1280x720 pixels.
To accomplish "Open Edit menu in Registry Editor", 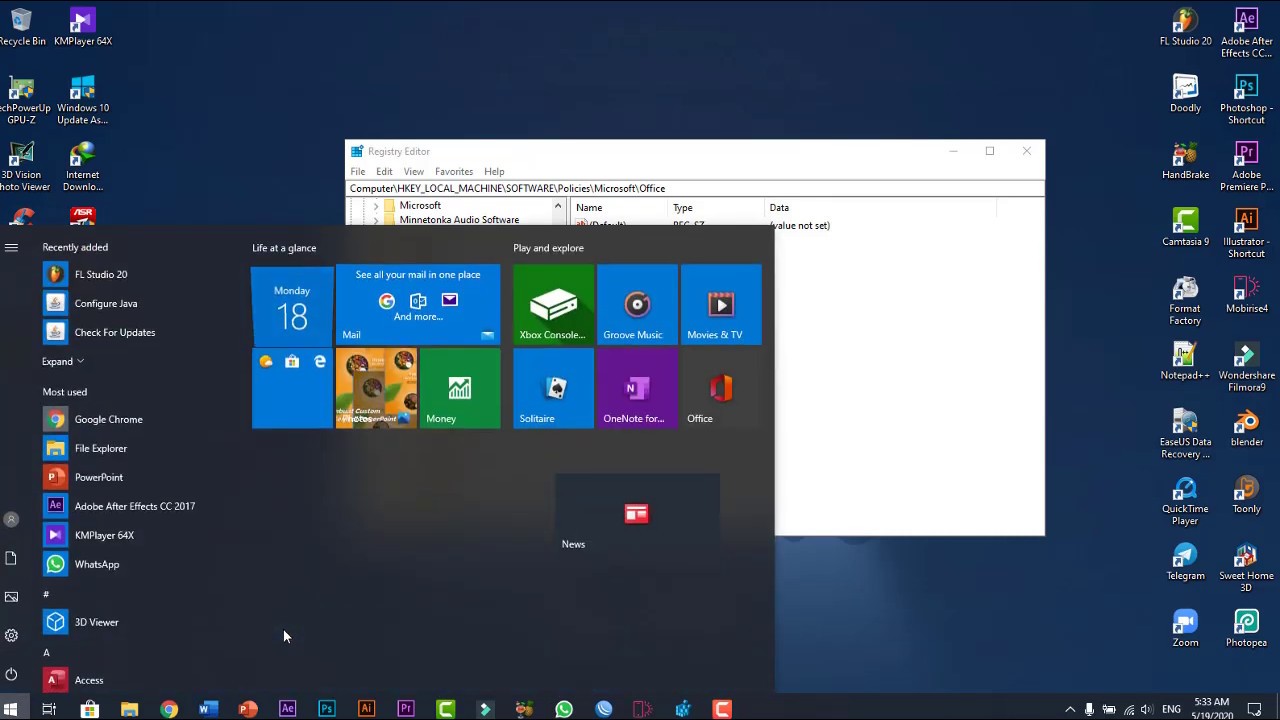I will point(384,171).
